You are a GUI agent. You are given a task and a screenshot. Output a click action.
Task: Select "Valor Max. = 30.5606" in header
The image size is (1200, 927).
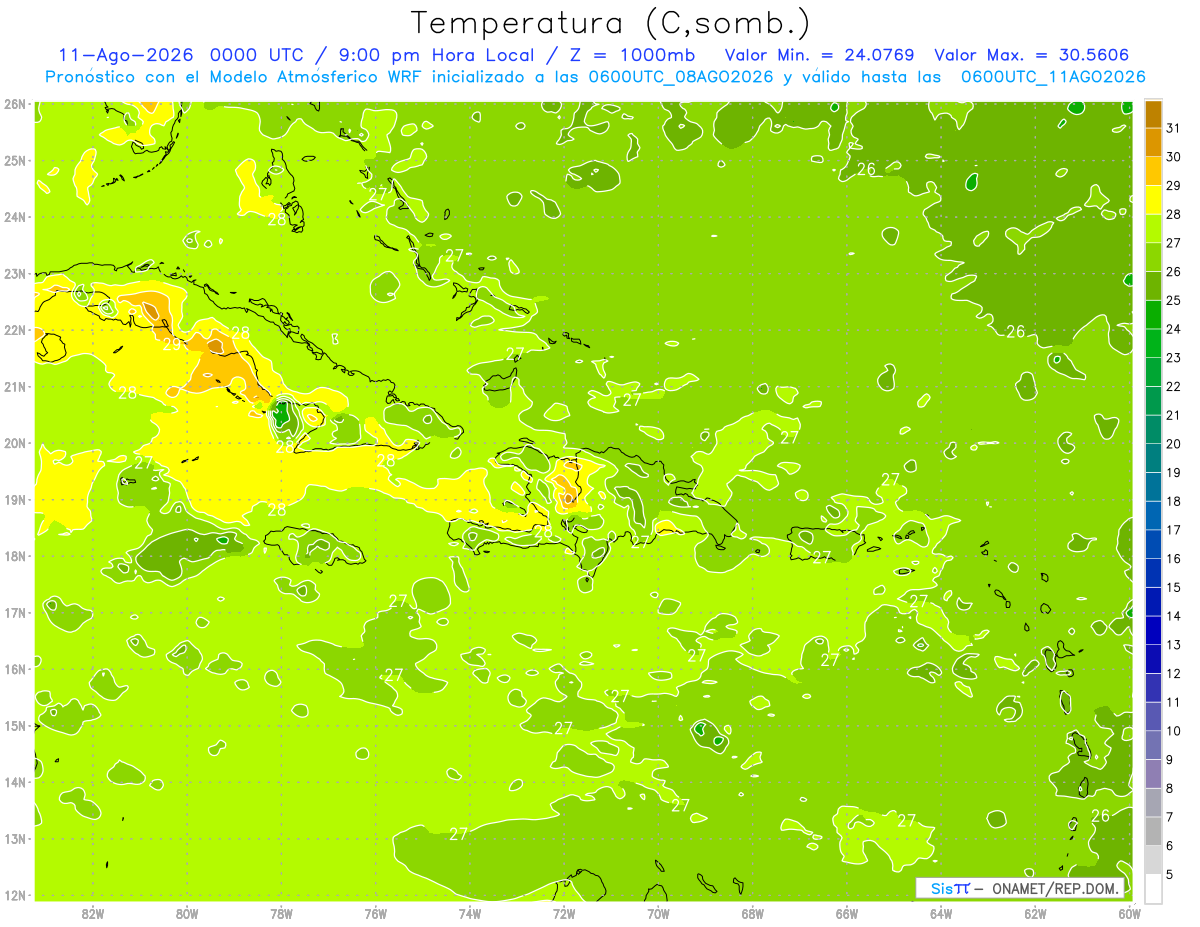click(x=1031, y=55)
